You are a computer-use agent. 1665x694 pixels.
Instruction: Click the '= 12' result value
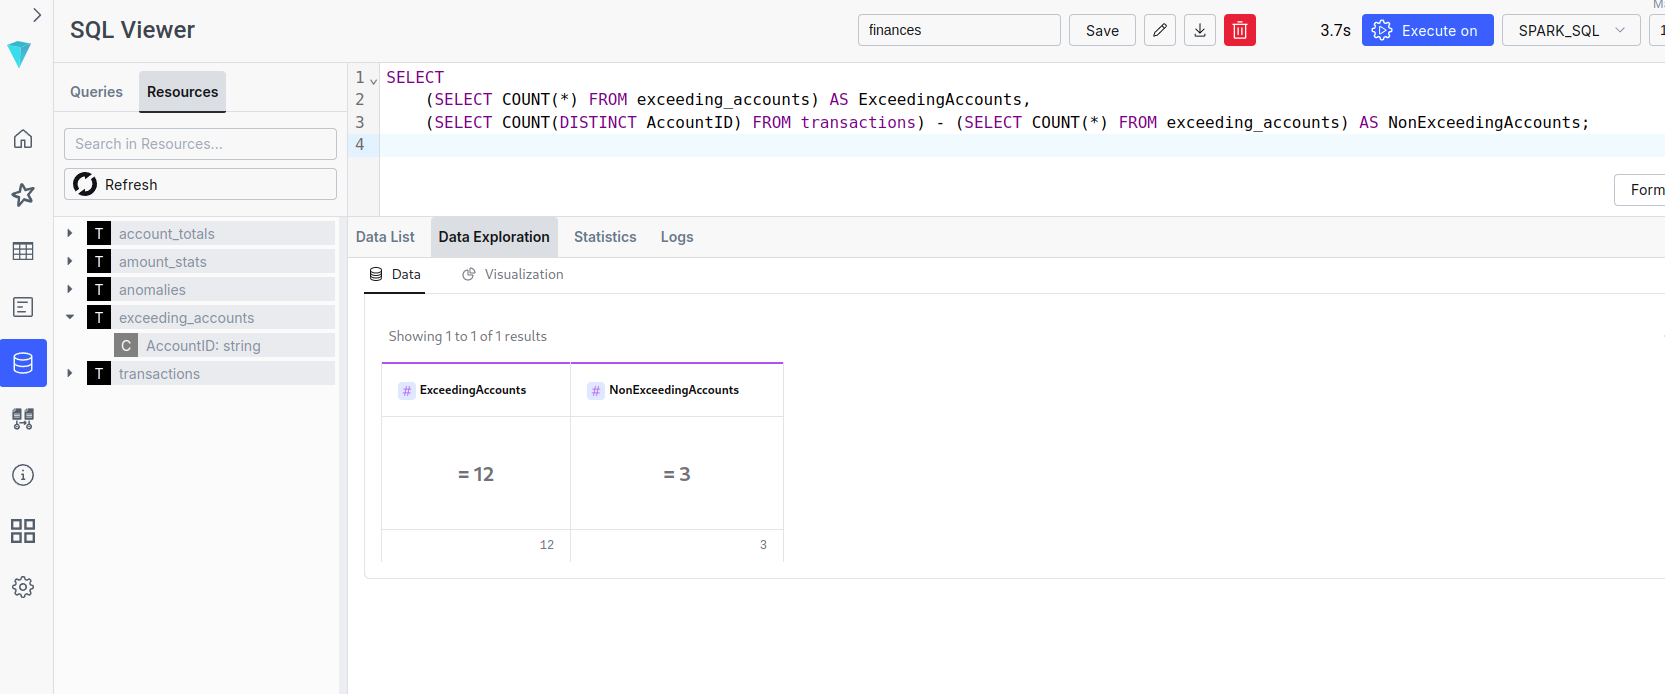pos(476,474)
